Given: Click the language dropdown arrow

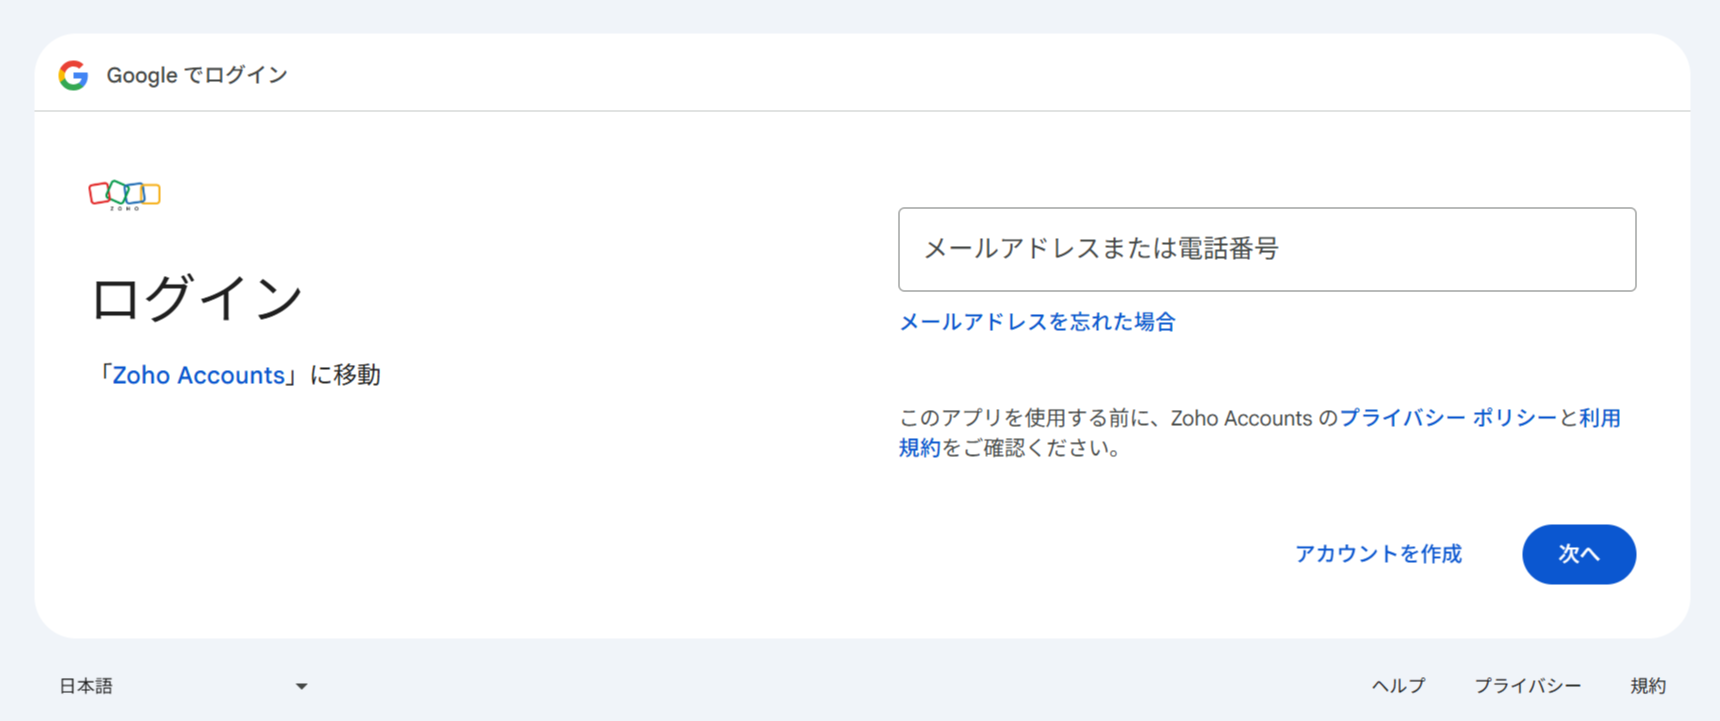Looking at the screenshot, I should coord(301,686).
